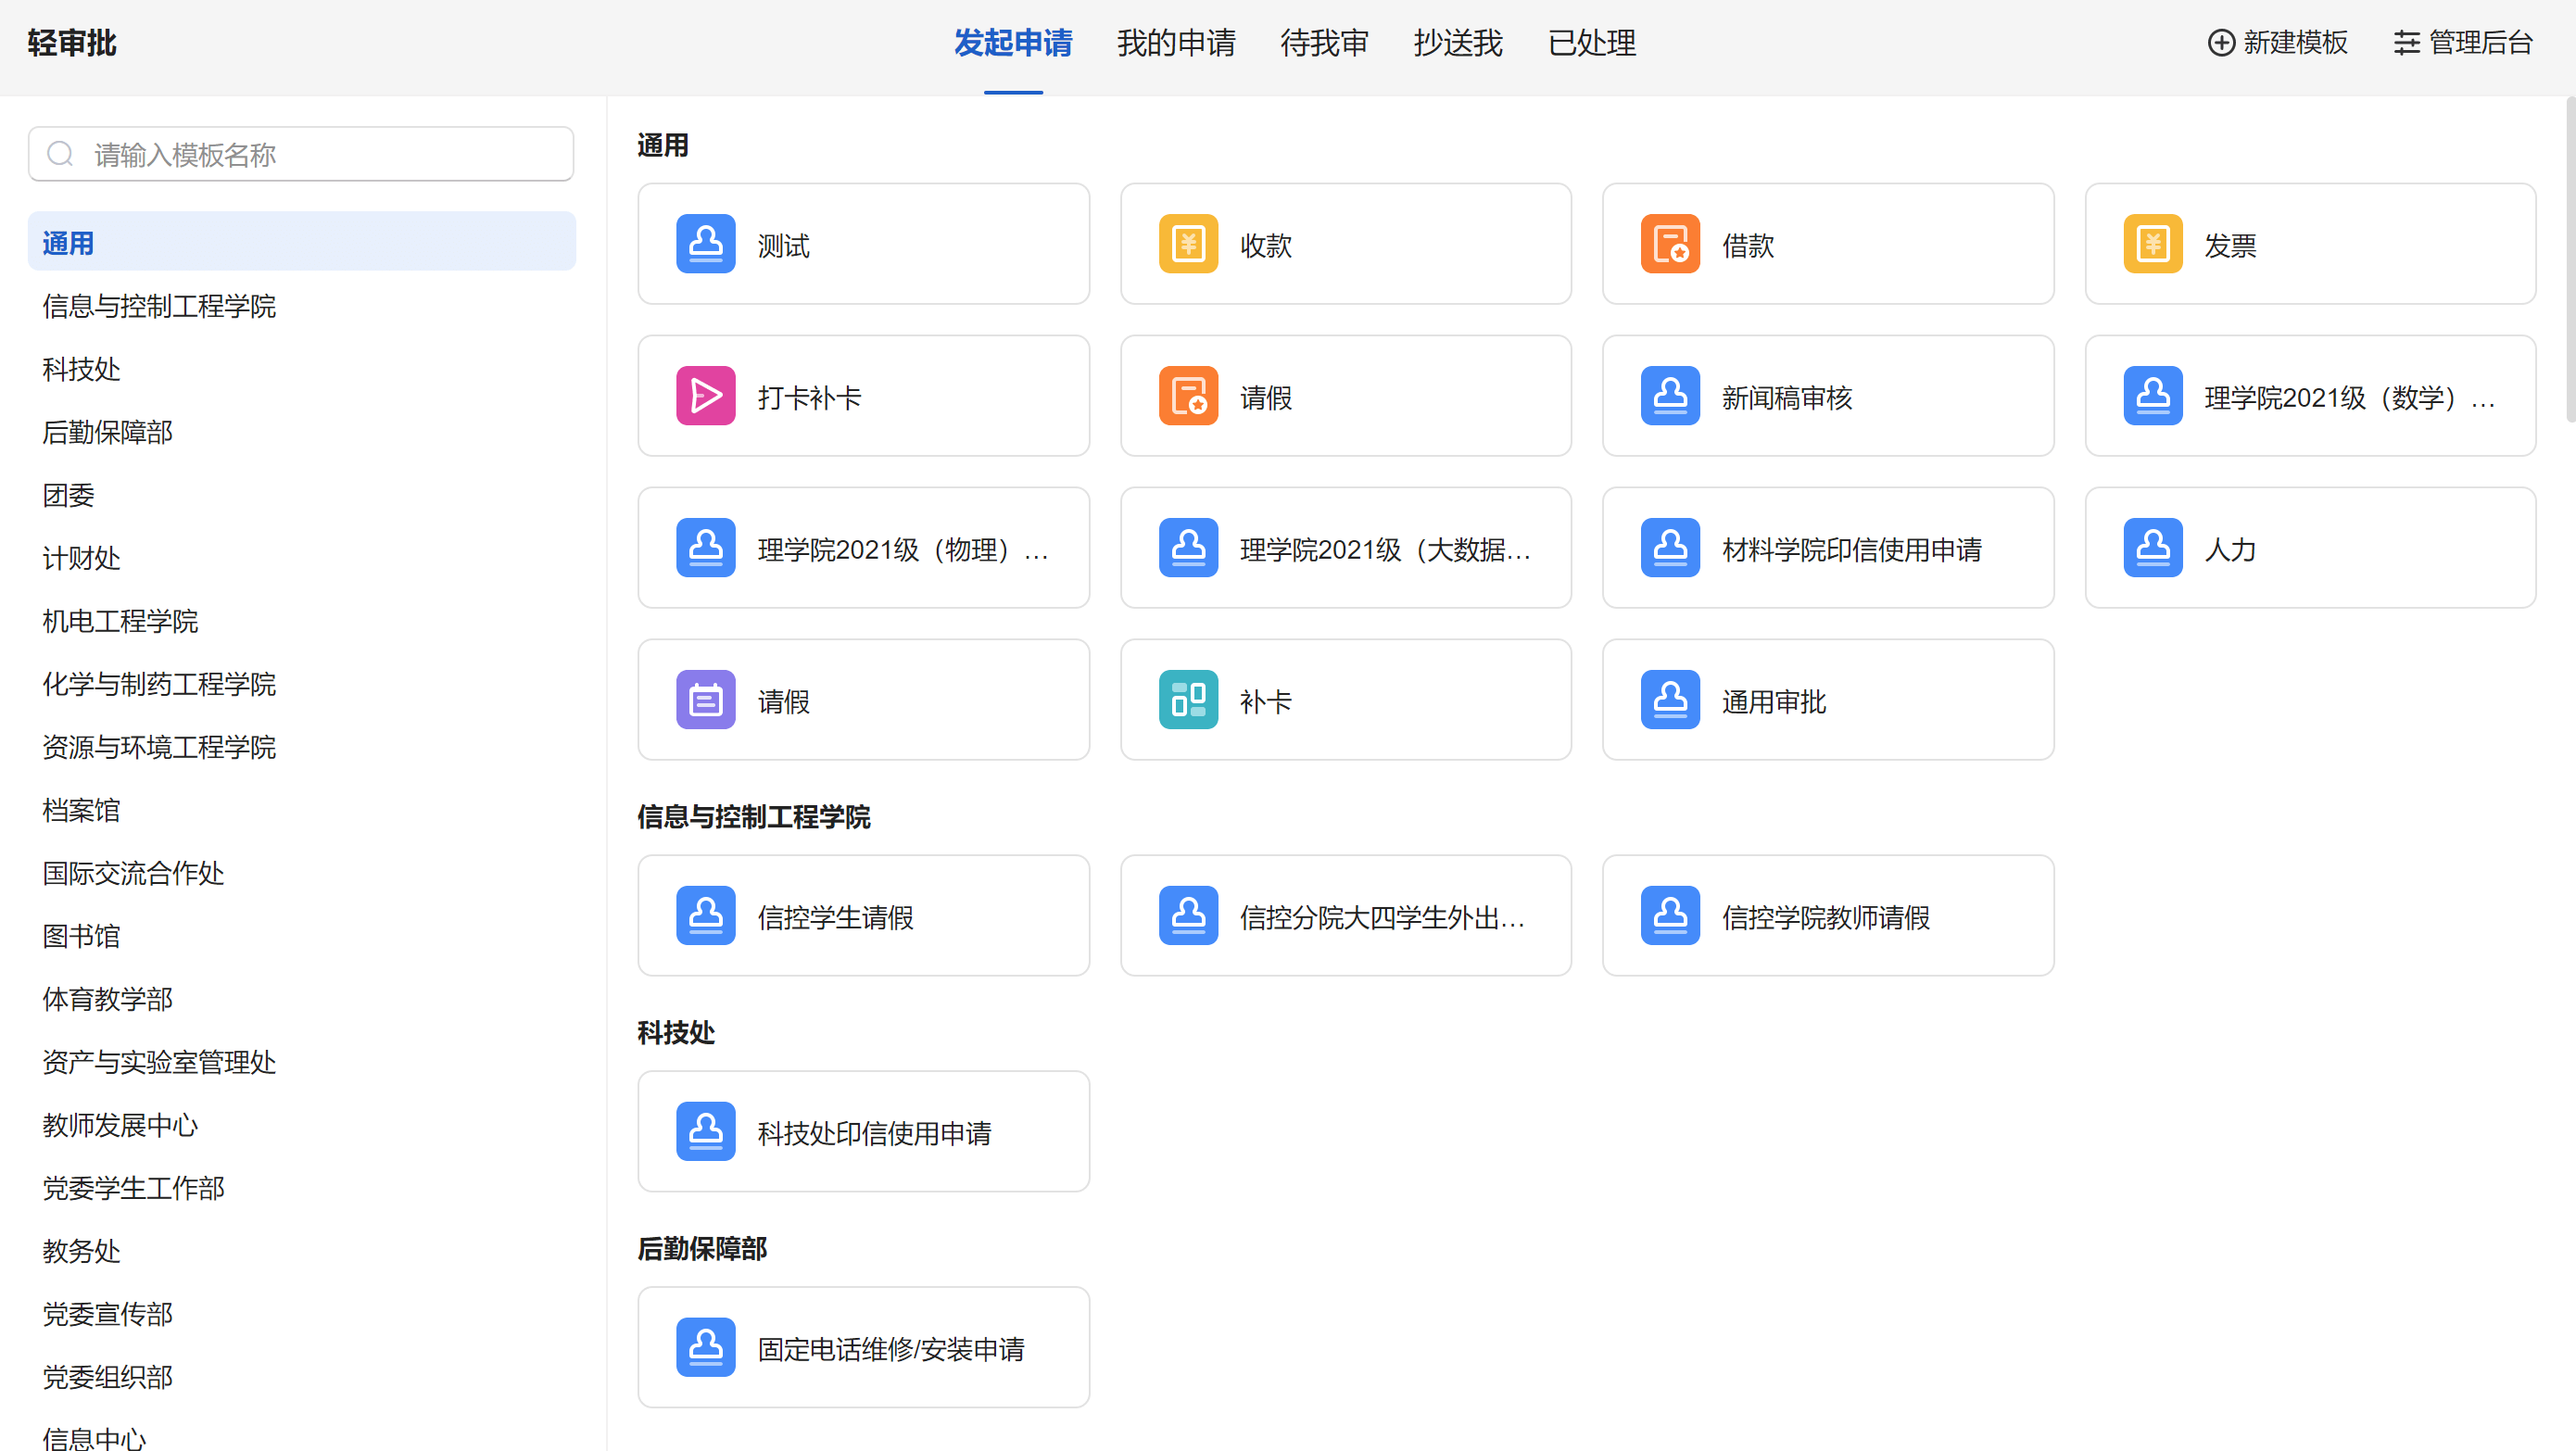Click the teal 补卡 grid icon
The image size is (2576, 1451).
[1188, 700]
